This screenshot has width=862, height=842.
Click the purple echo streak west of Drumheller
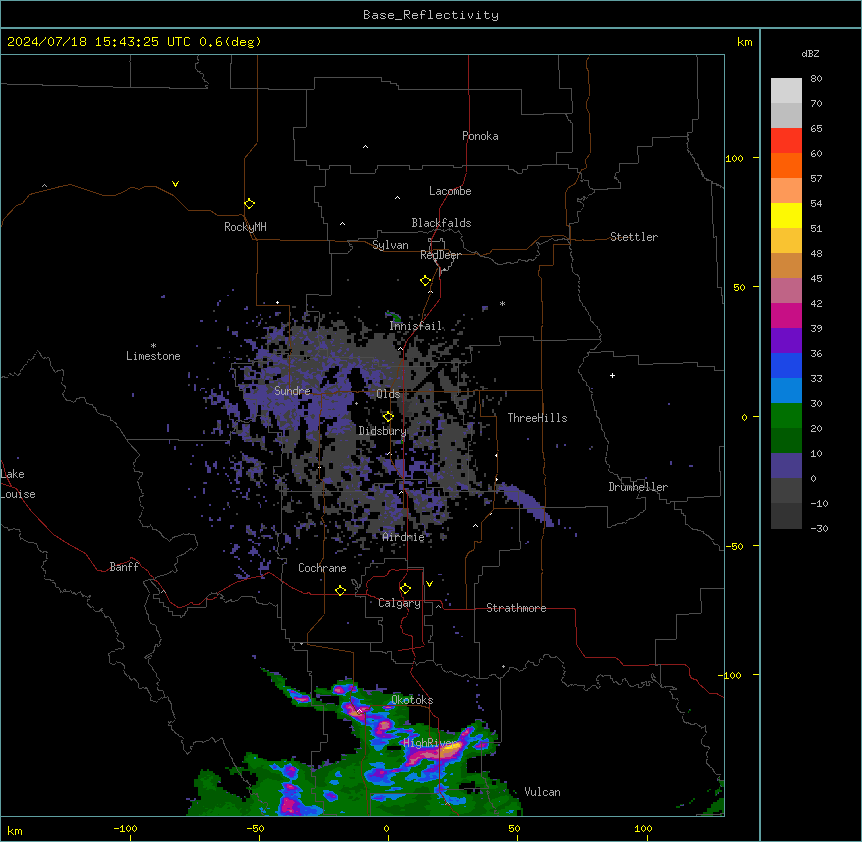526,503
